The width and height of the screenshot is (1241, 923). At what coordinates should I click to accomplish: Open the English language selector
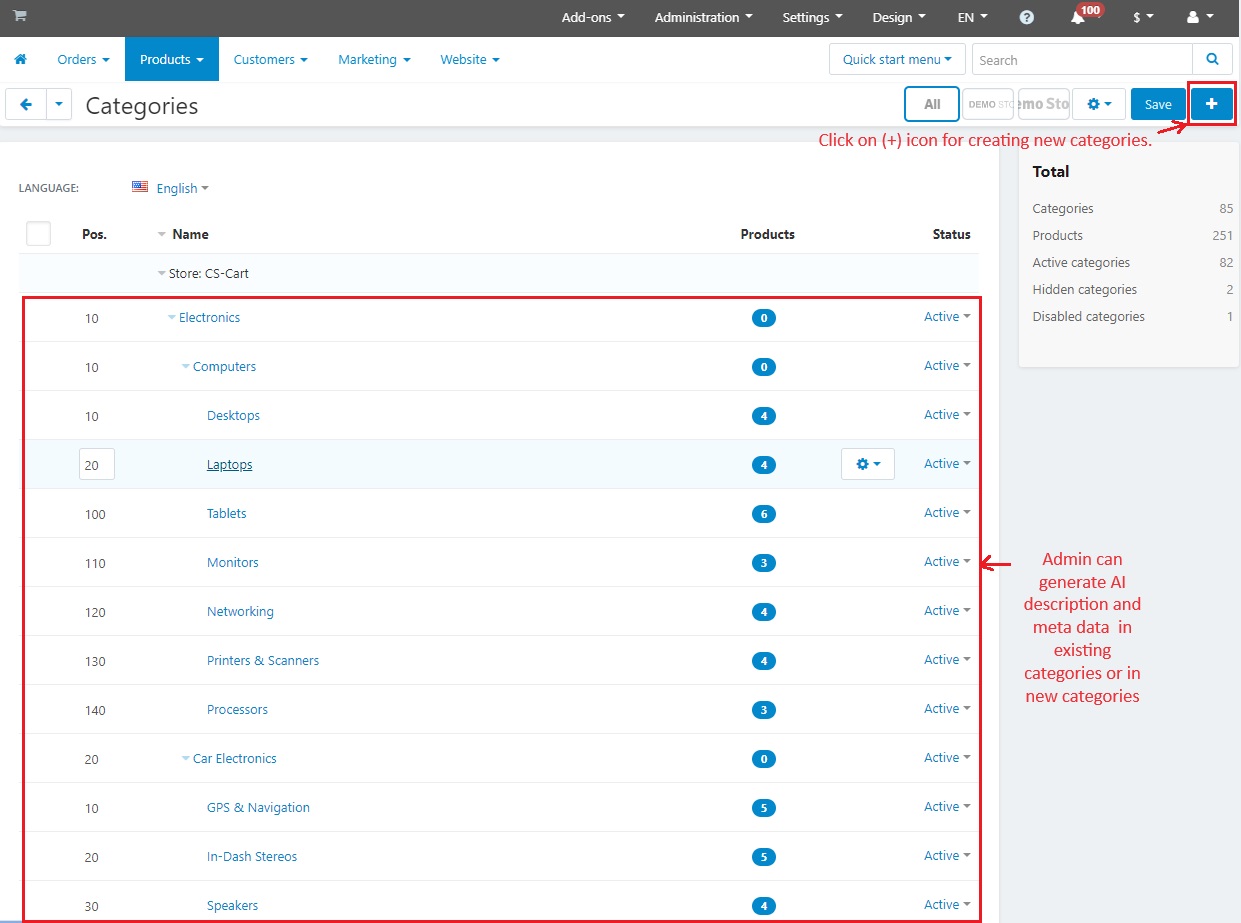point(183,188)
